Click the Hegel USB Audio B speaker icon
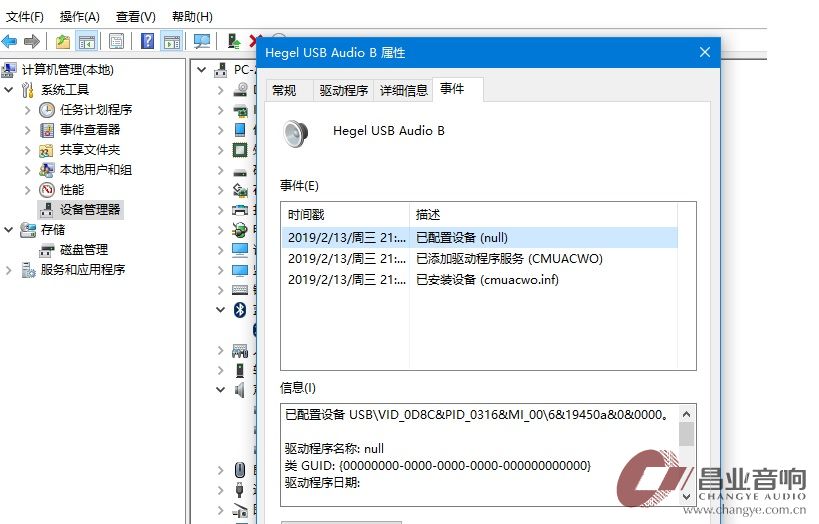The width and height of the screenshot is (819, 524). tap(296, 133)
